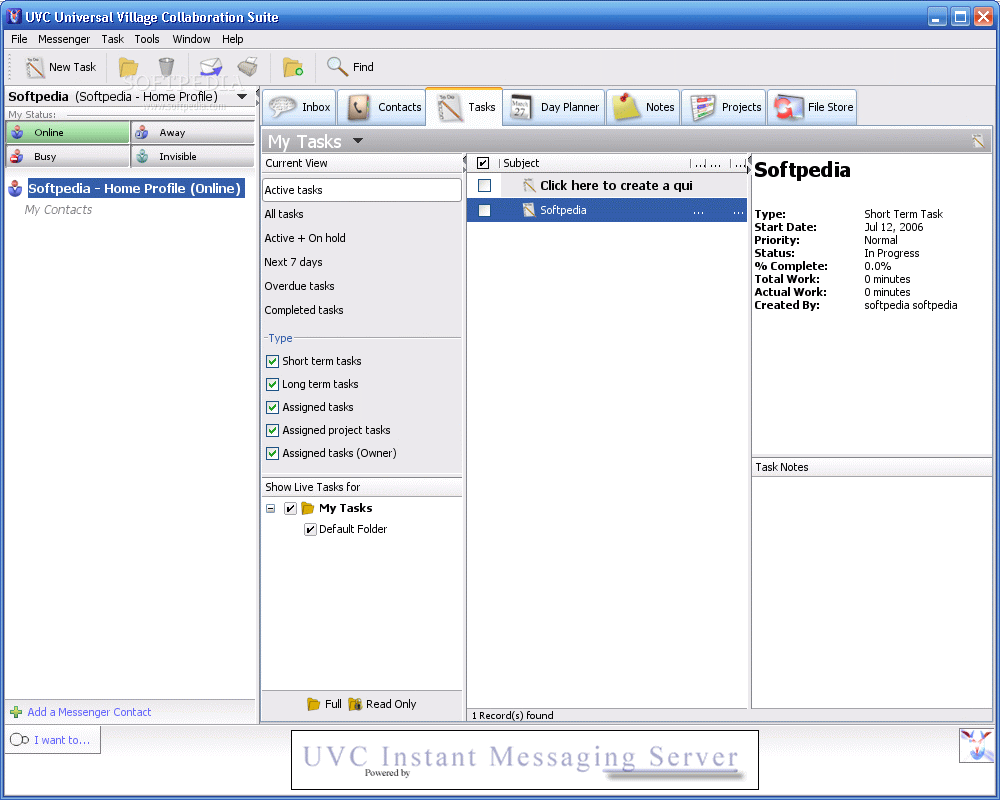Click Add a Messenger Contact link
Viewport: 1000px width, 800px height.
coord(89,712)
